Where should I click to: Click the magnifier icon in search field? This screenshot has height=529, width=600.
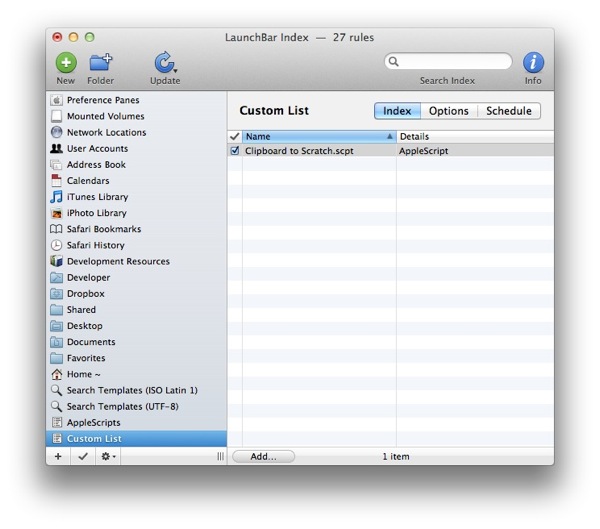[x=393, y=61]
